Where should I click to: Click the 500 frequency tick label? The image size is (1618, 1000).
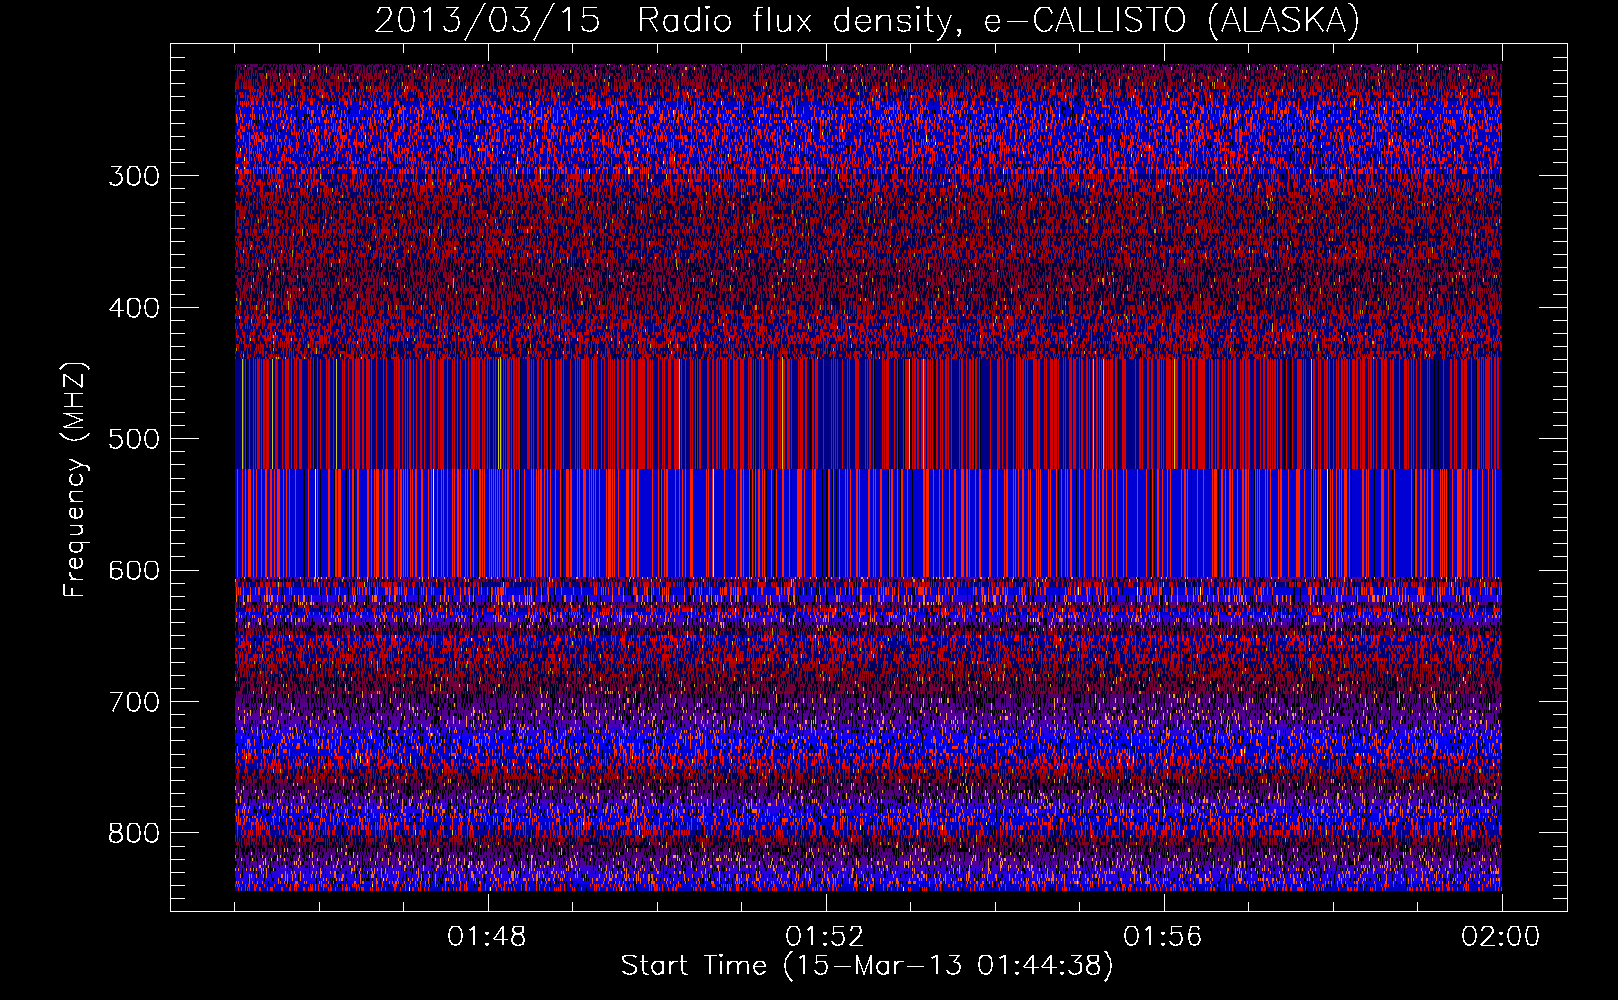134,440
